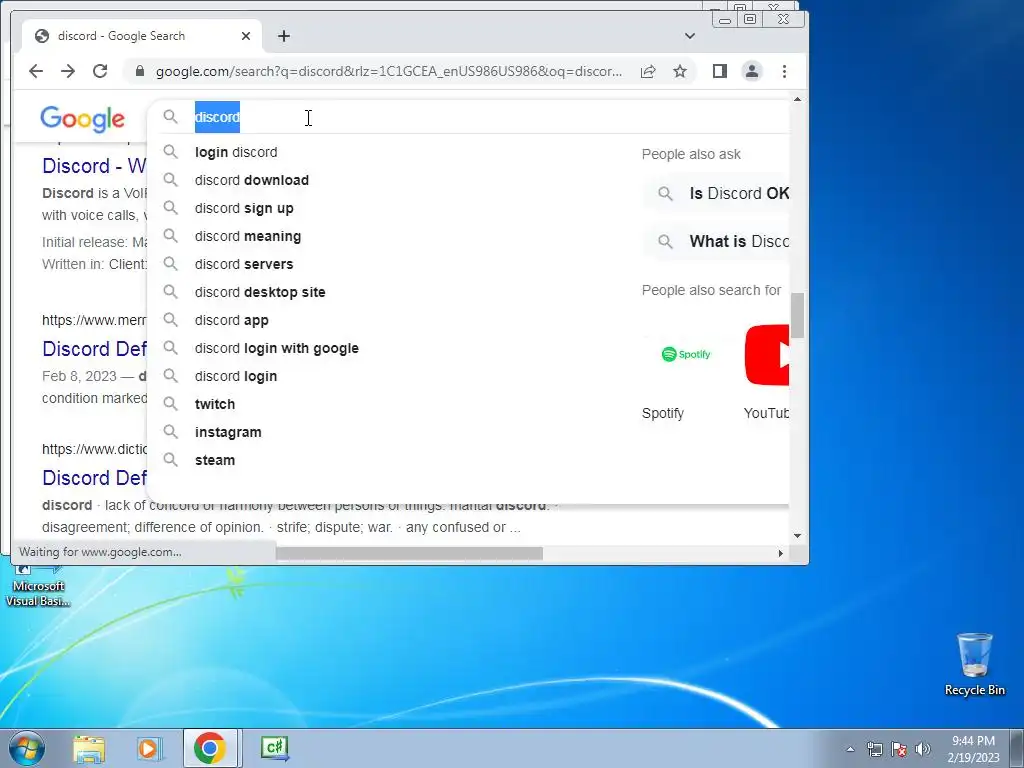Screen dimensions: 1024x768
Task: Open the 'Discord Def' result from dictionary site
Action: point(94,478)
